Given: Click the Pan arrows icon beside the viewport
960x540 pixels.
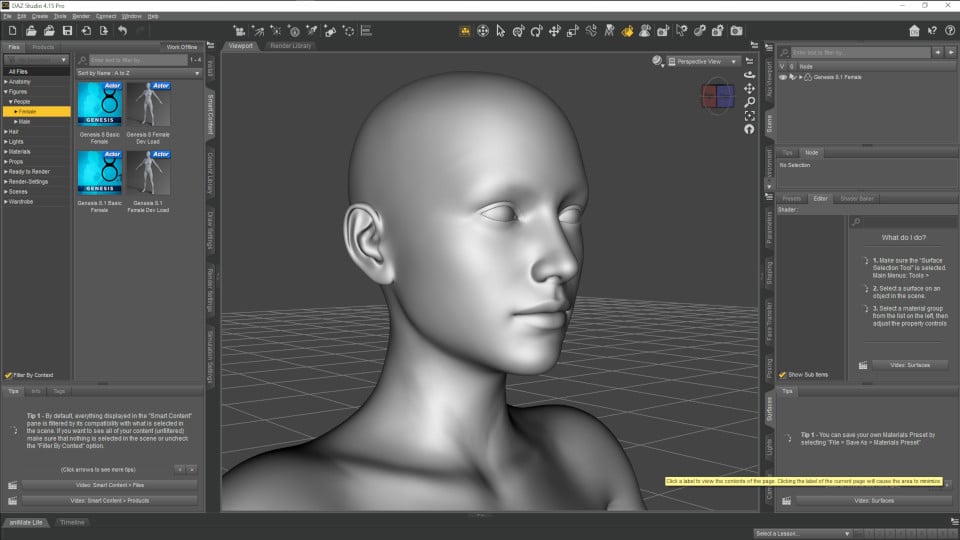Looking at the screenshot, I should 749,88.
